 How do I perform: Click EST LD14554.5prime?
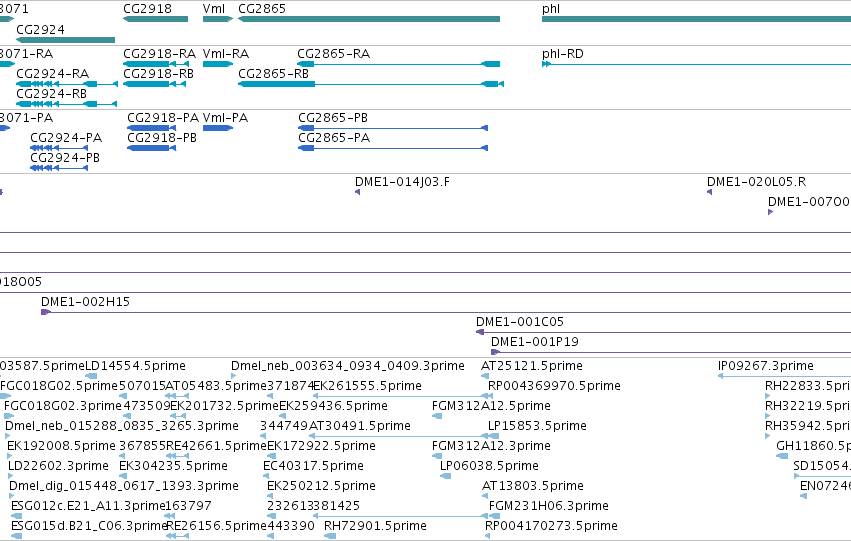click(135, 366)
